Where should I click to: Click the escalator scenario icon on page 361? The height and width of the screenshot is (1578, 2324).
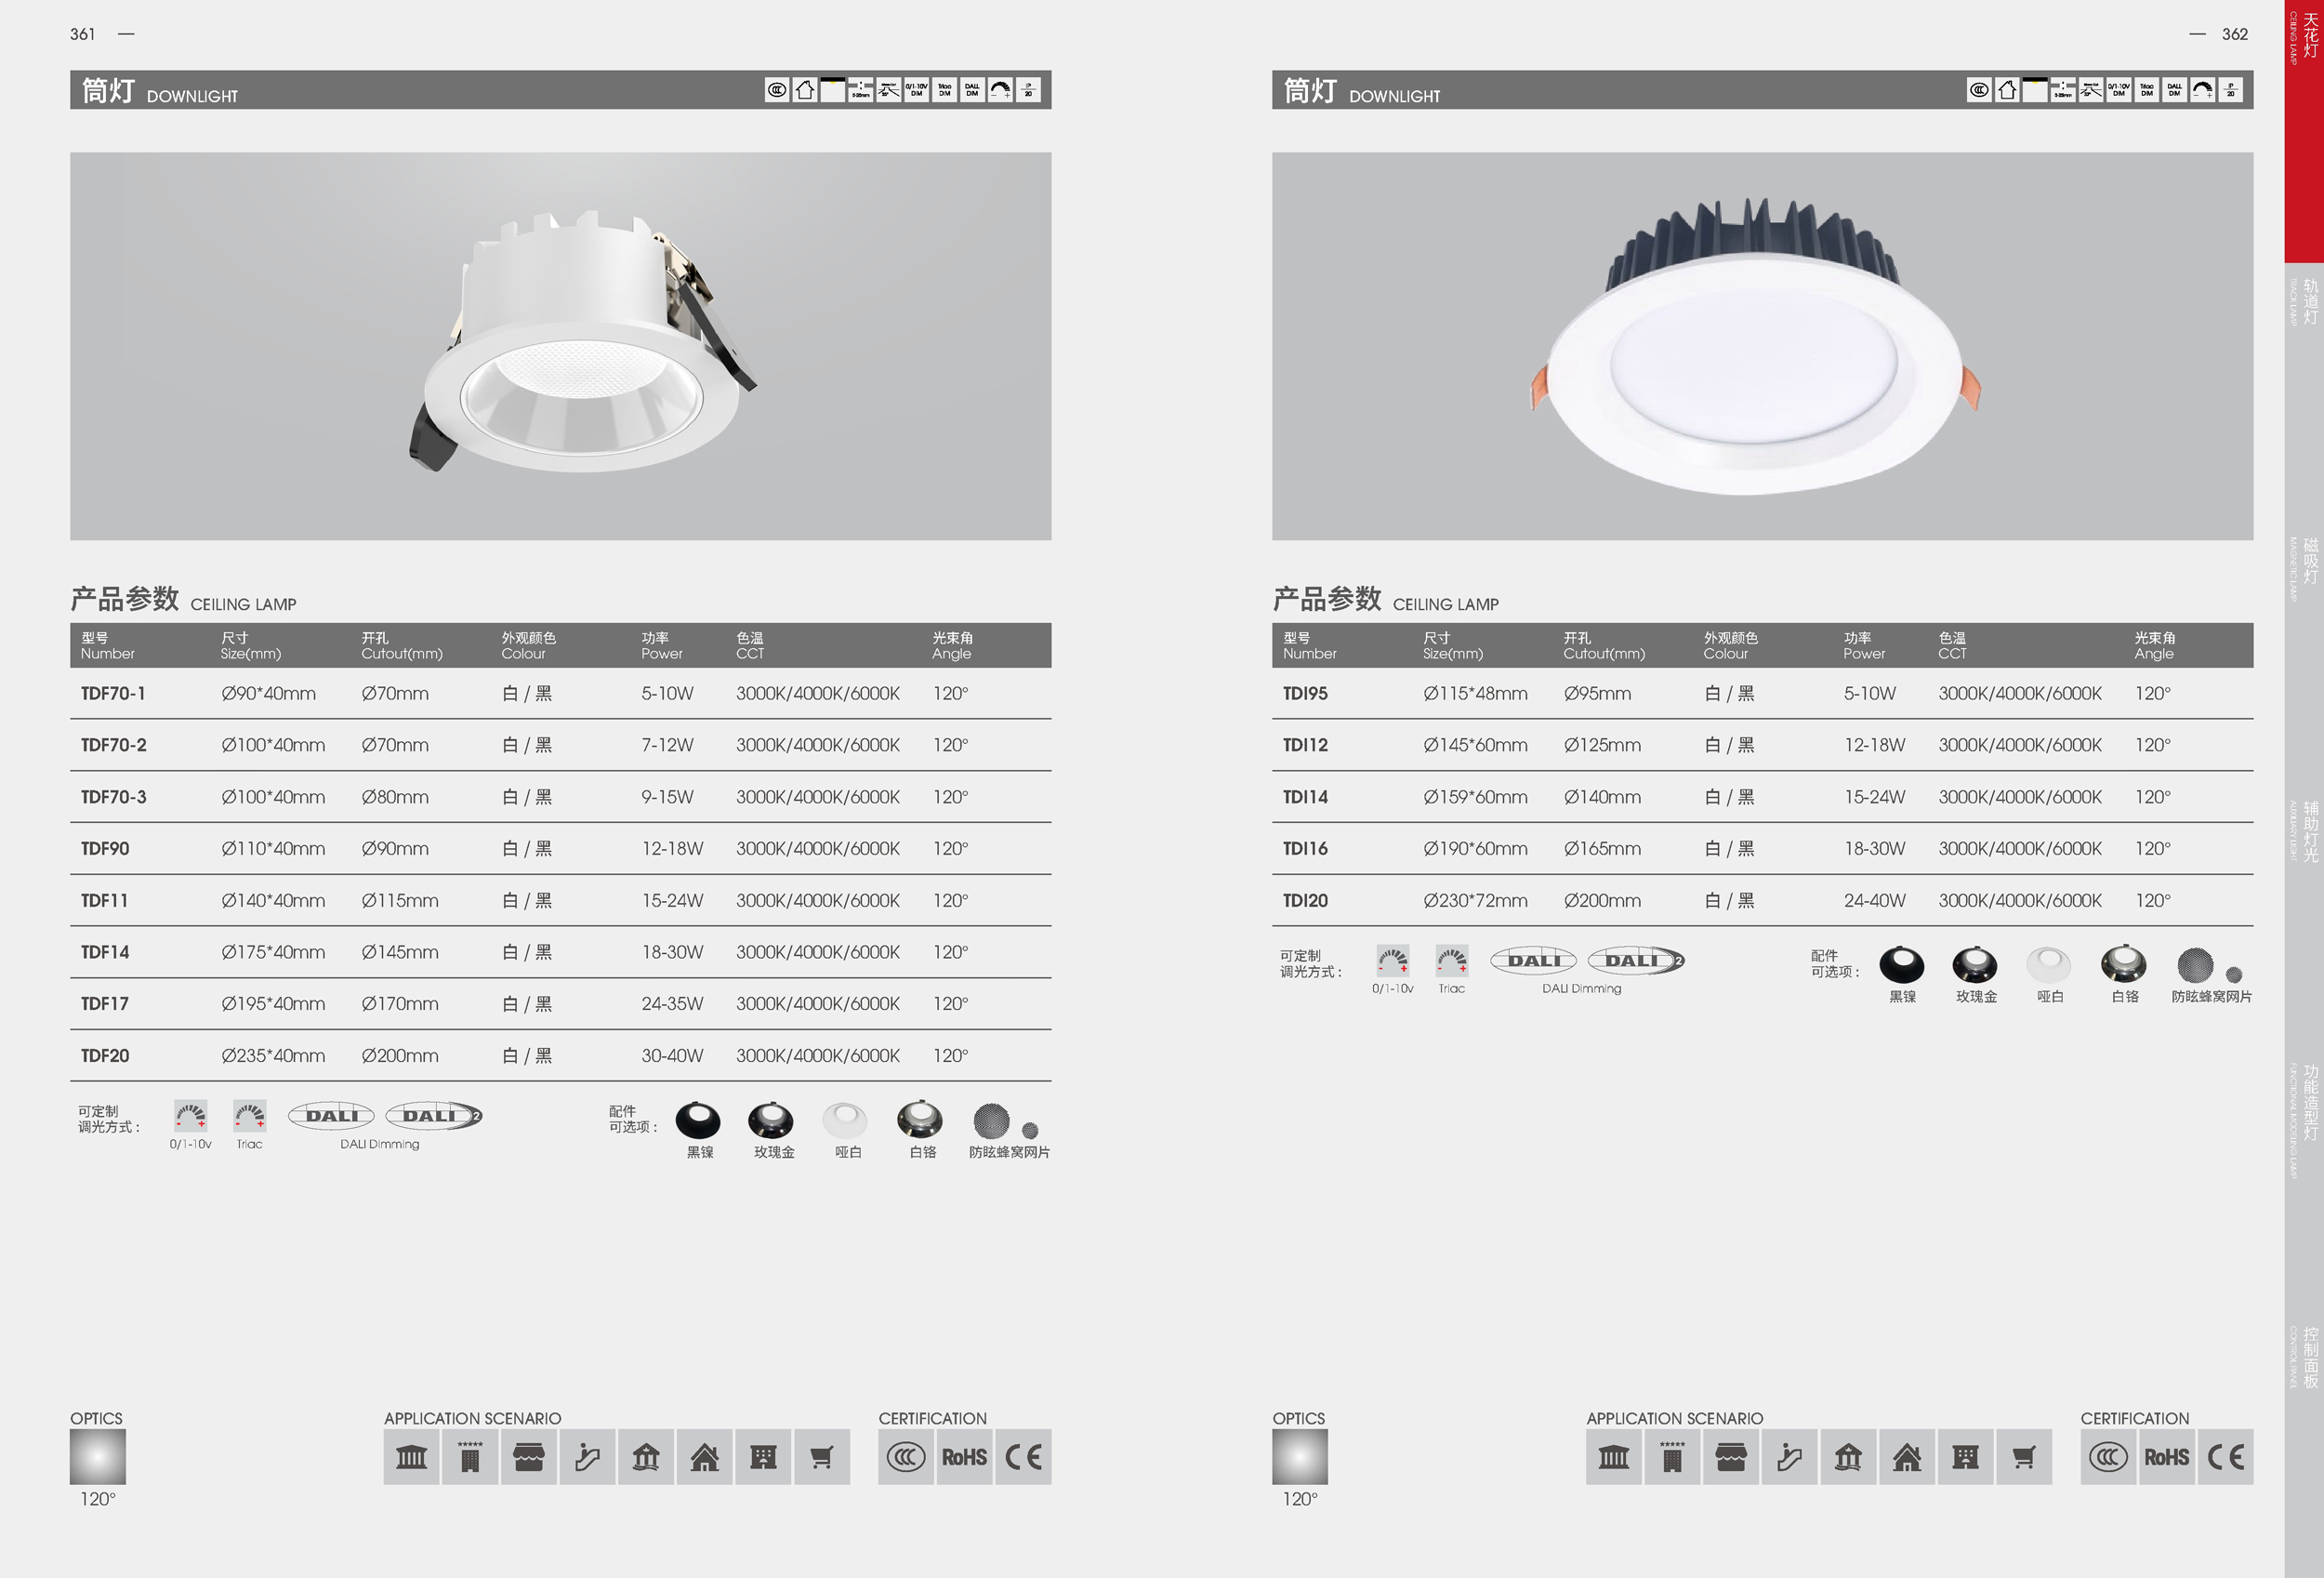587,1457
